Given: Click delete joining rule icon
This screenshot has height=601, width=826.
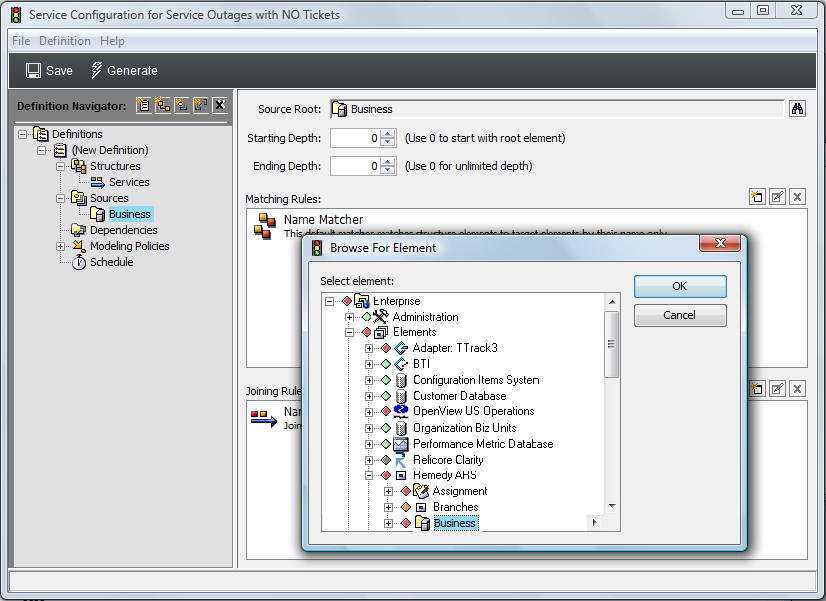Looking at the screenshot, I should (797, 389).
